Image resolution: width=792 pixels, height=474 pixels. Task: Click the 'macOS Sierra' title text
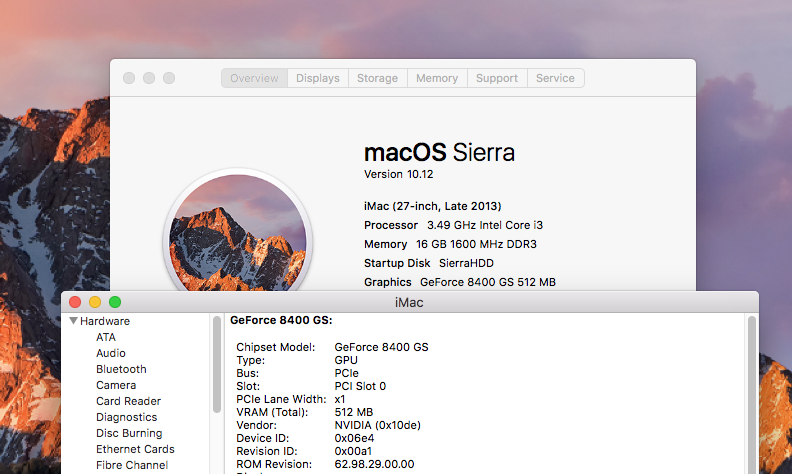439,152
